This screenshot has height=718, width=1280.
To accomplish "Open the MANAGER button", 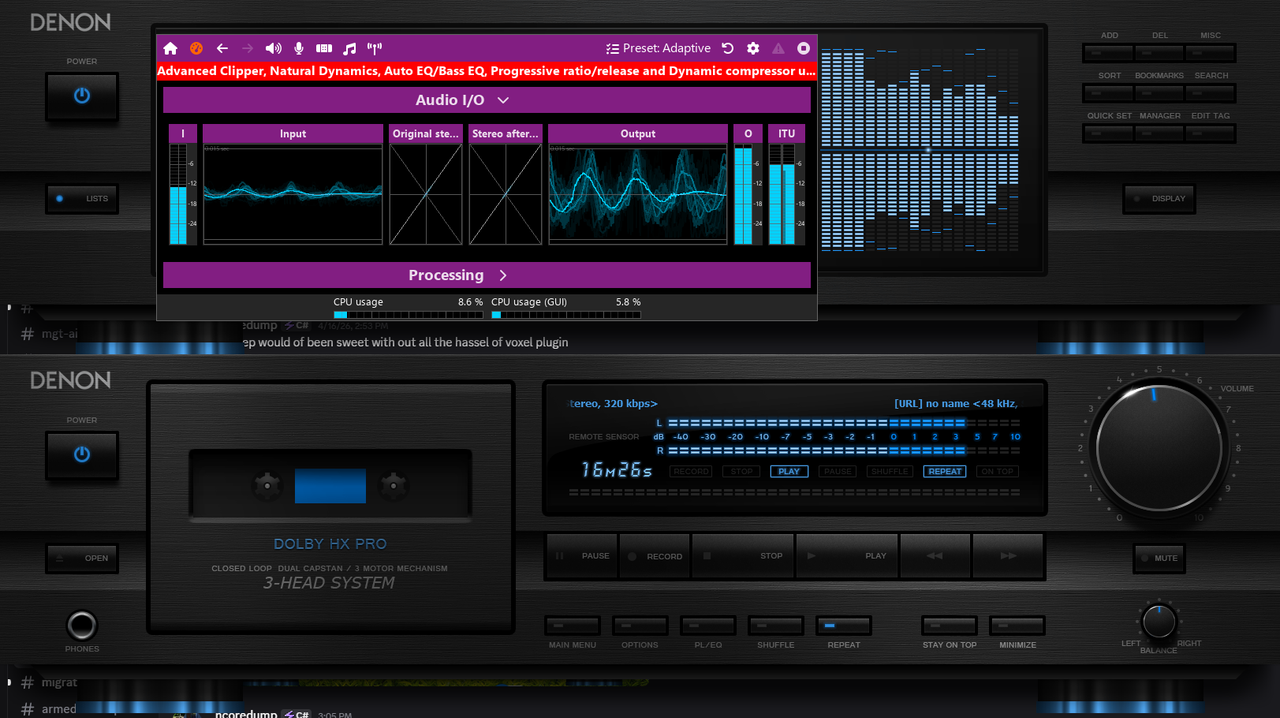I will pyautogui.click(x=1159, y=133).
